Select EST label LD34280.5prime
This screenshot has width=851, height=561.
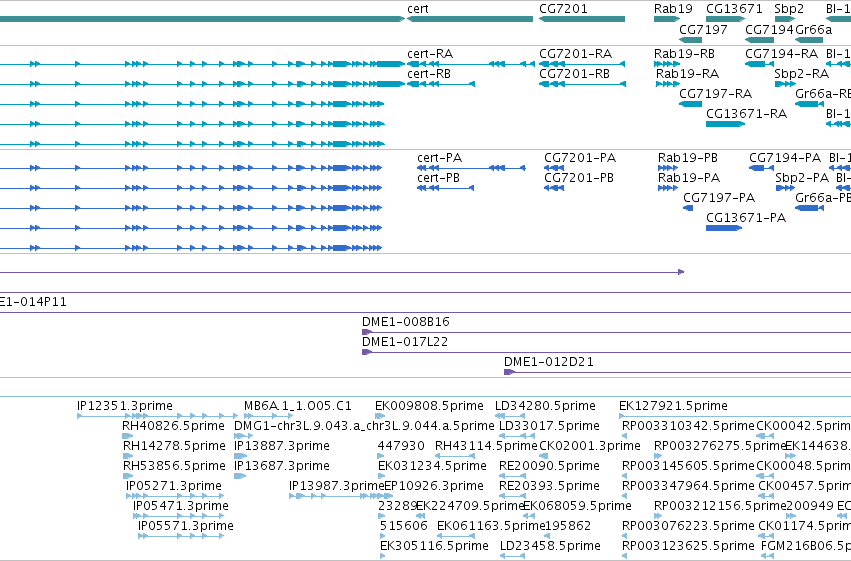[545, 406]
